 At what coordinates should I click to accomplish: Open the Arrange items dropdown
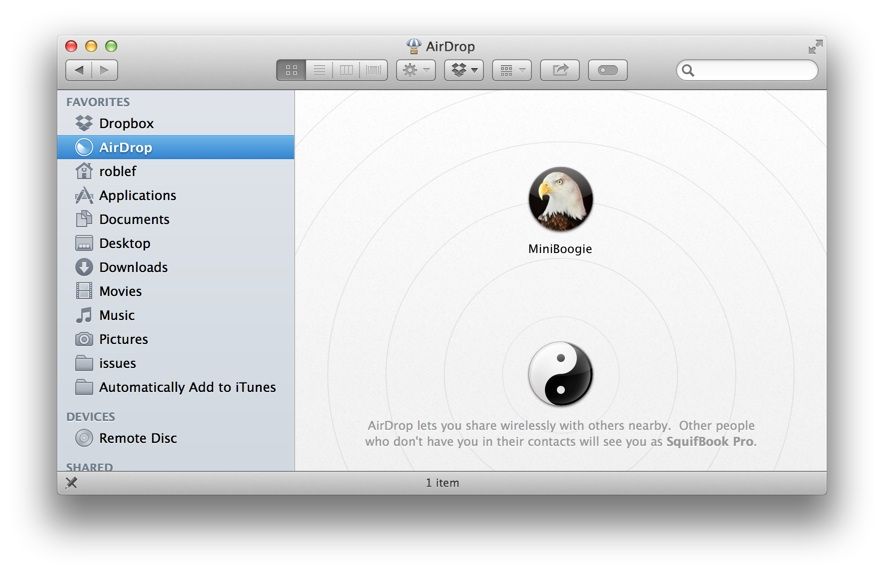point(511,70)
